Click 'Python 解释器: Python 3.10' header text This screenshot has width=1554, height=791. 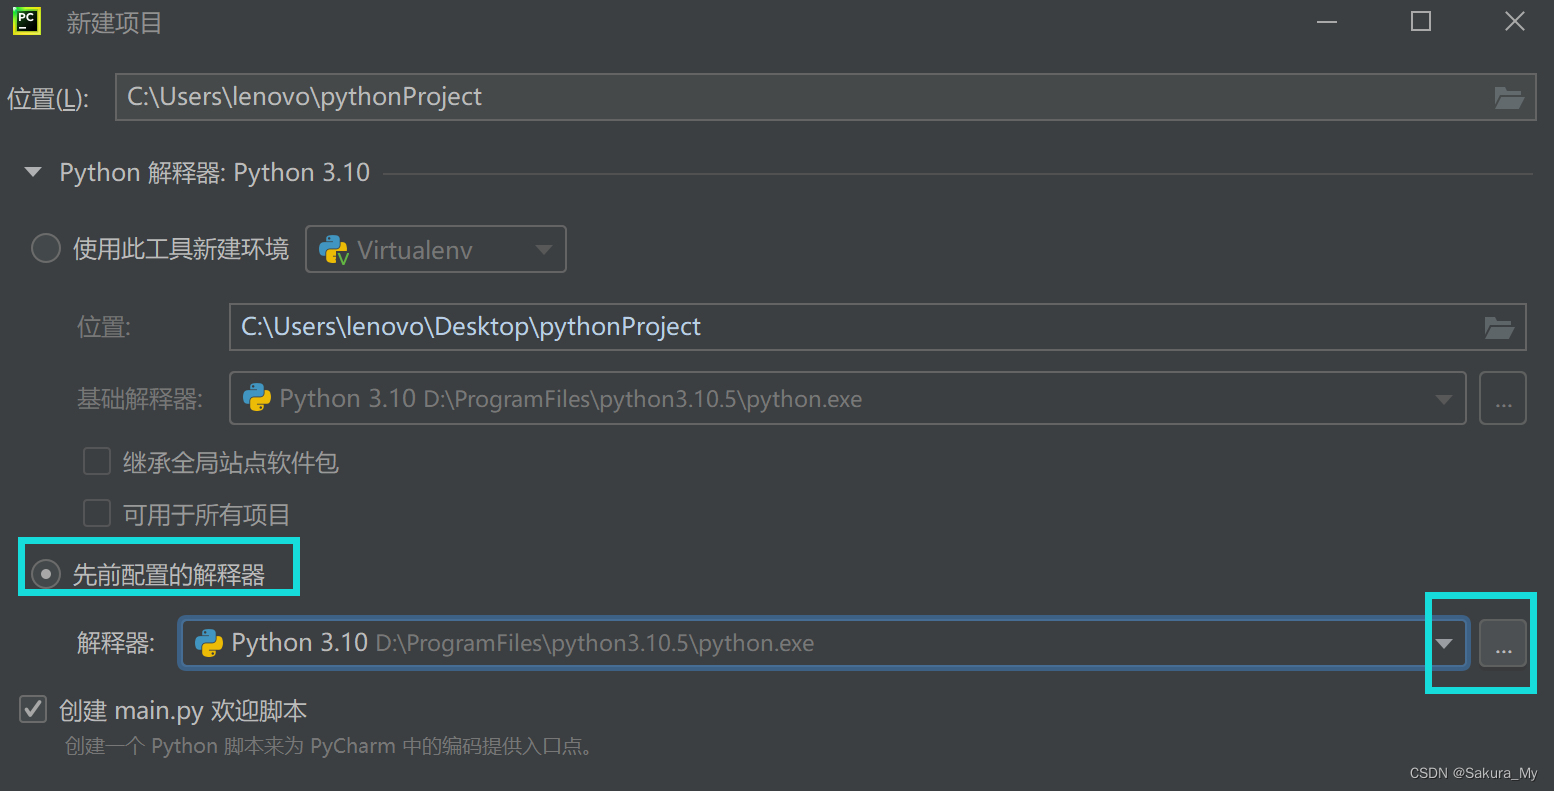coord(215,173)
